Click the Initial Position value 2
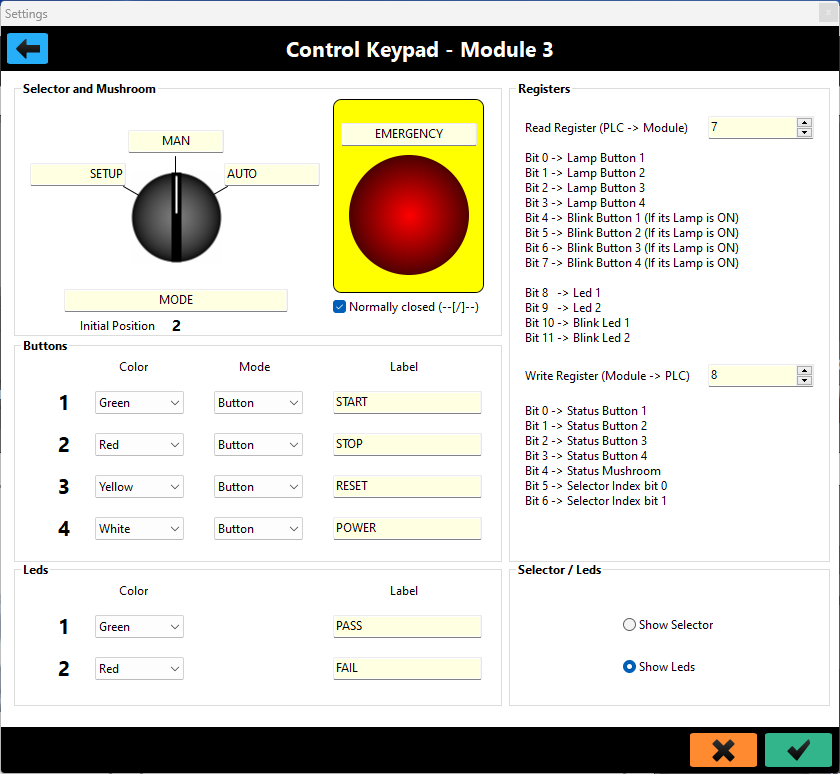Screen dimensions: 840x774 [176, 326]
